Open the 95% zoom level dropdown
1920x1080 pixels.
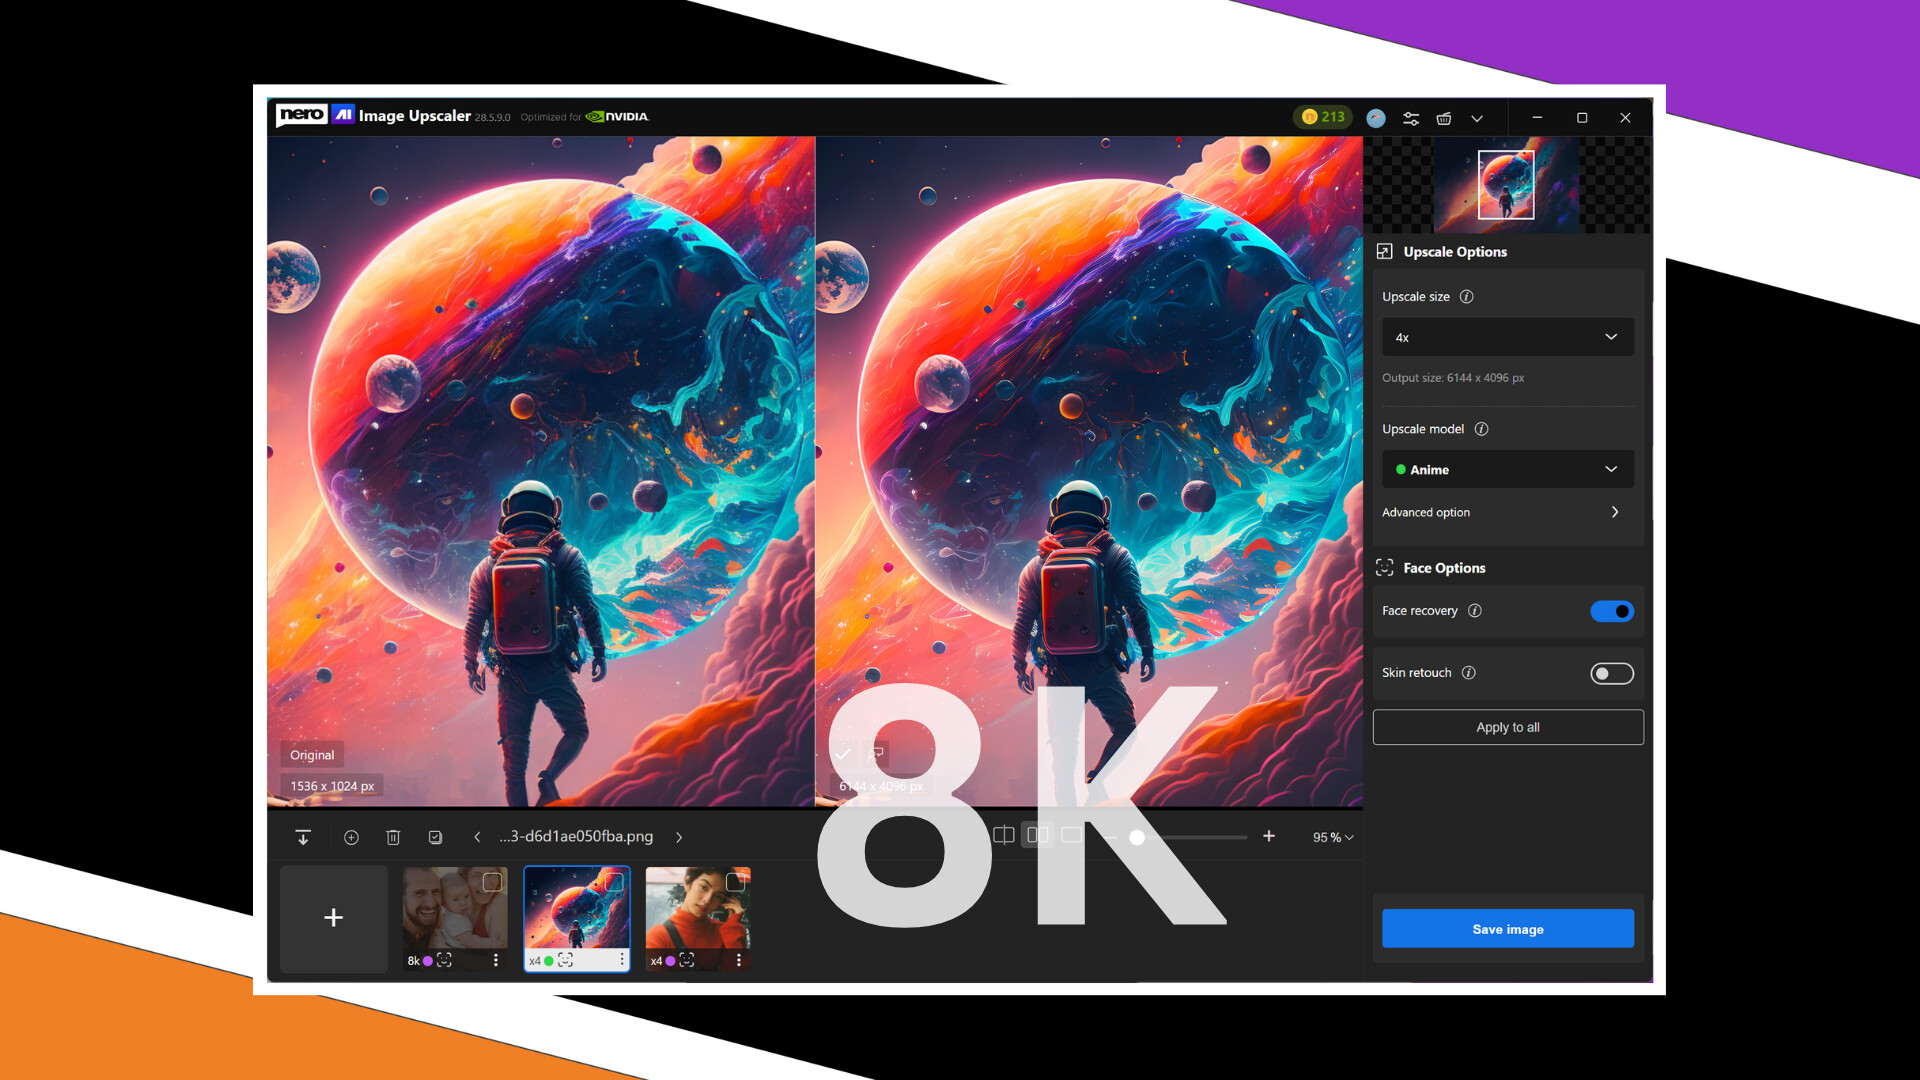tap(1331, 837)
